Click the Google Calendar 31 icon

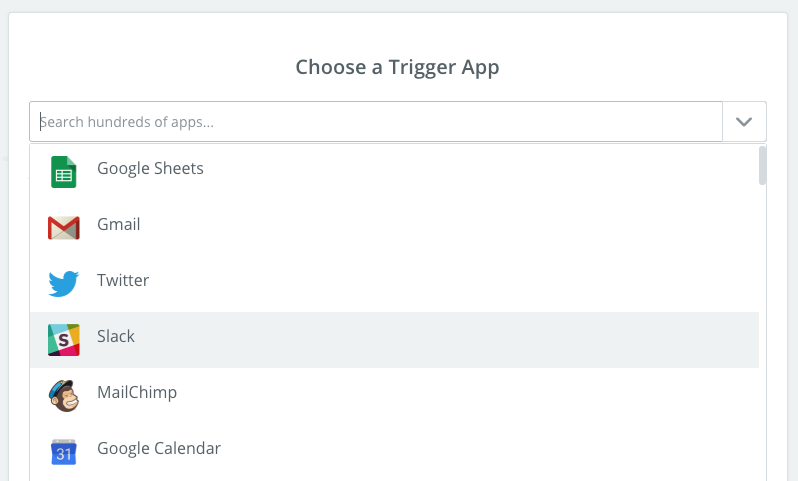tap(64, 451)
